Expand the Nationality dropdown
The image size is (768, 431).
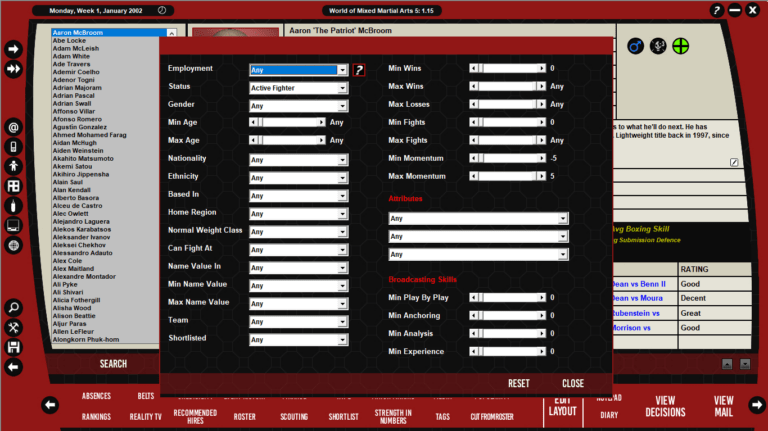(x=298, y=160)
